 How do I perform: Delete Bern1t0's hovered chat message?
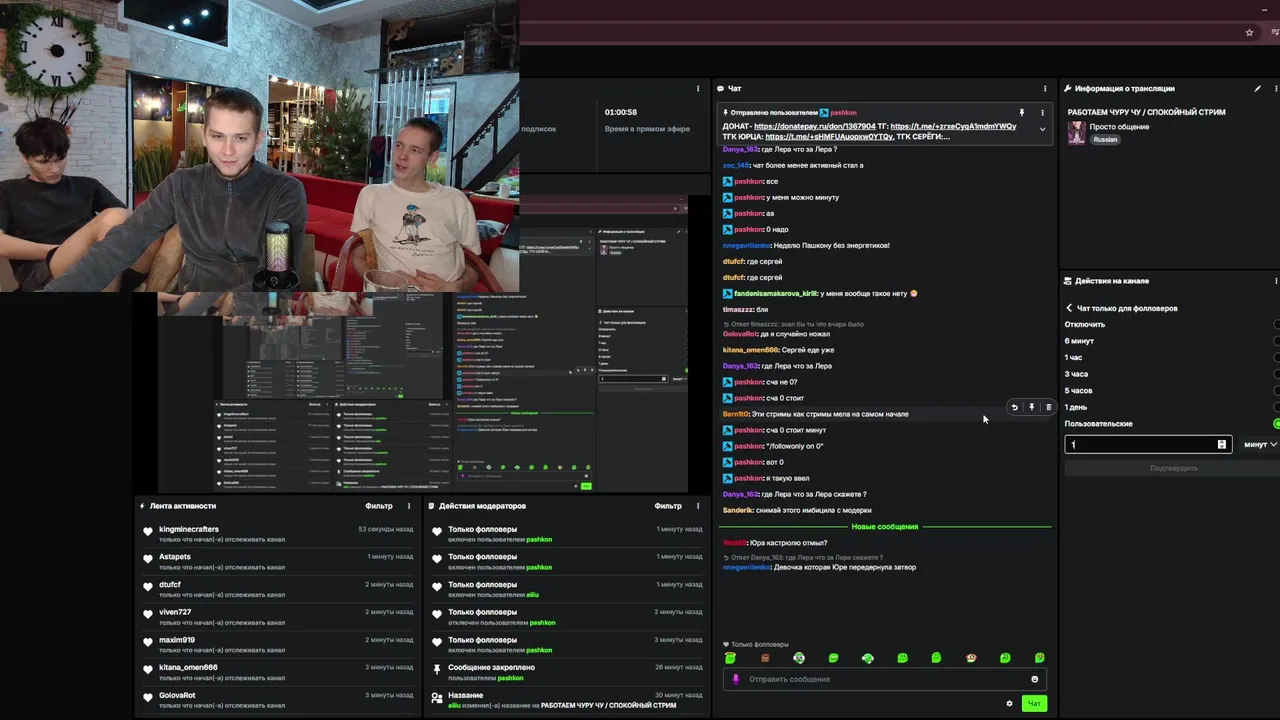tap(1048, 407)
